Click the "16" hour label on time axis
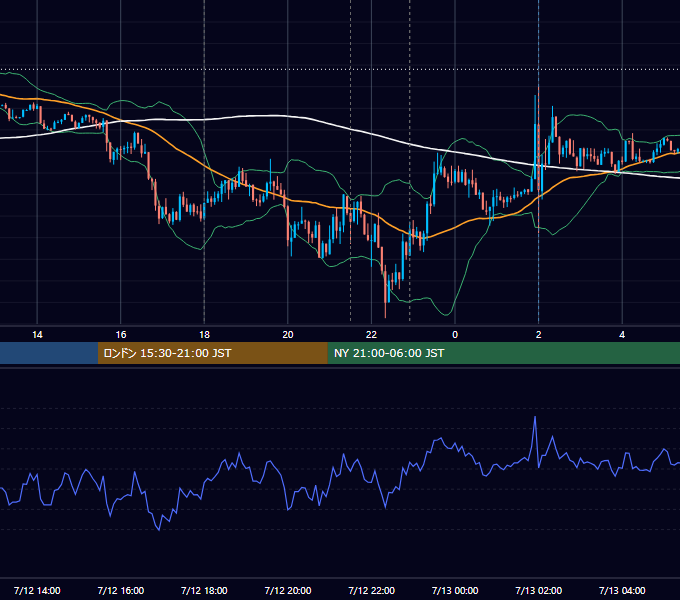Viewport: 680px width, 600px height. [121, 335]
